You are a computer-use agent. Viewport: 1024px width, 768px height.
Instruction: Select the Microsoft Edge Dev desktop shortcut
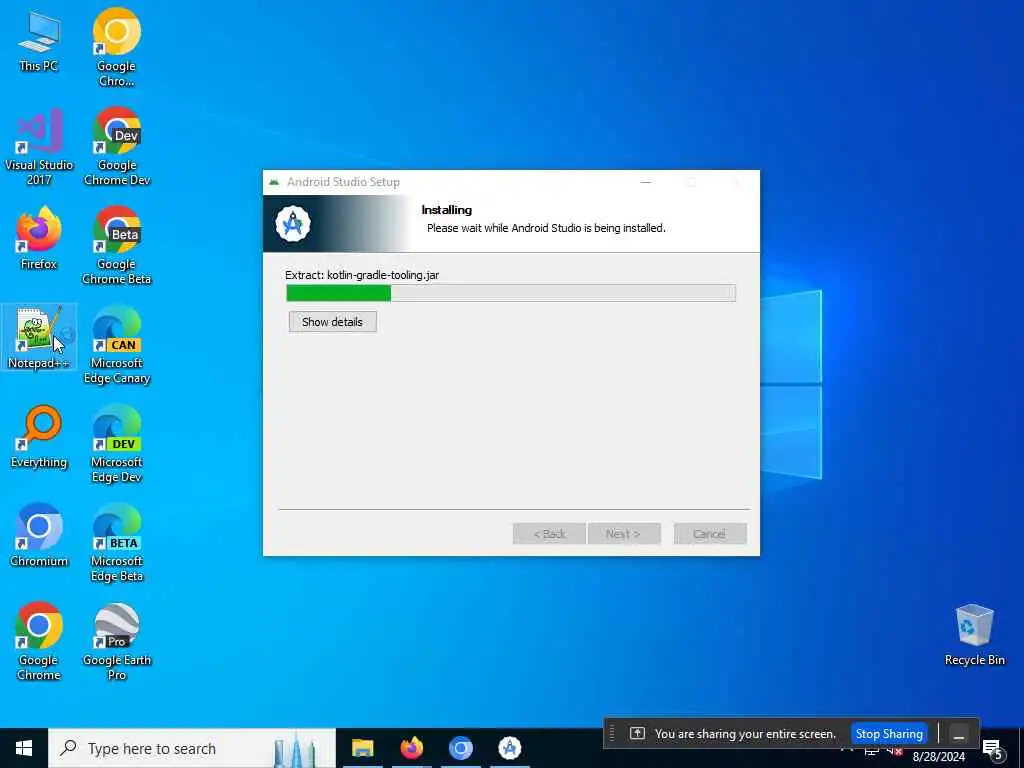[117, 445]
